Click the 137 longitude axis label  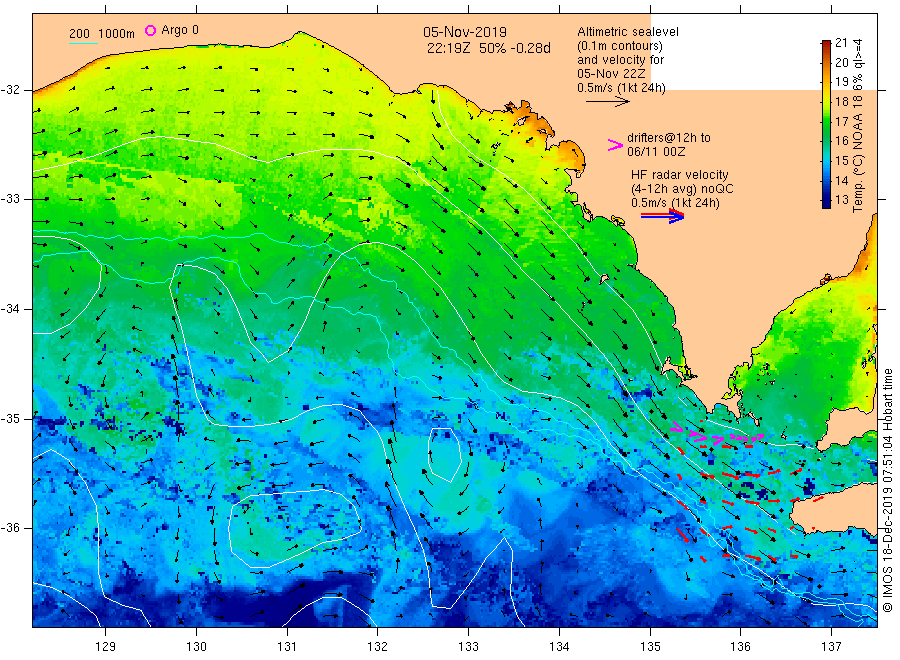tap(832, 647)
